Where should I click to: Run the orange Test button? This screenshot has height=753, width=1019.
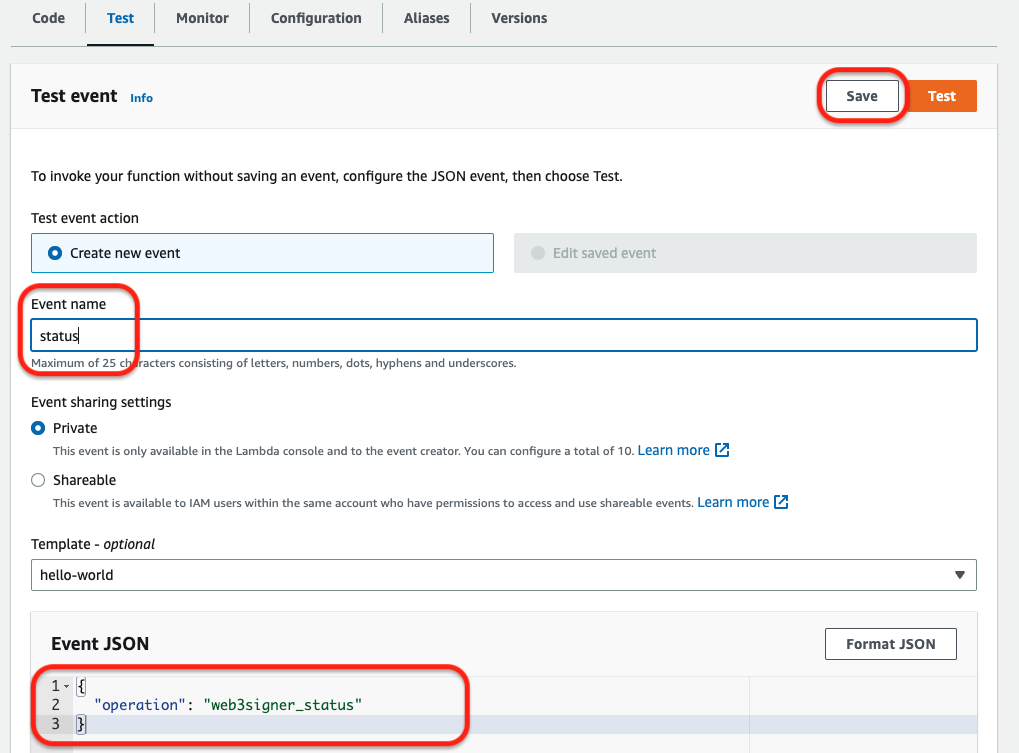(941, 96)
